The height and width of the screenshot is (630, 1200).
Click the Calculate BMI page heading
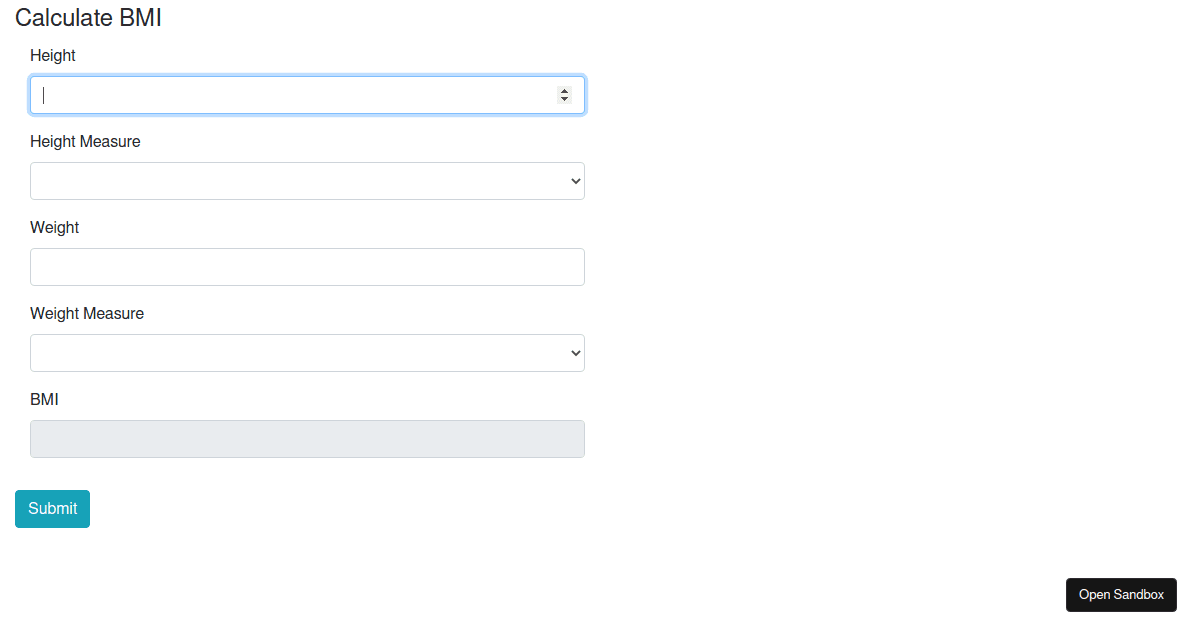coord(88,18)
